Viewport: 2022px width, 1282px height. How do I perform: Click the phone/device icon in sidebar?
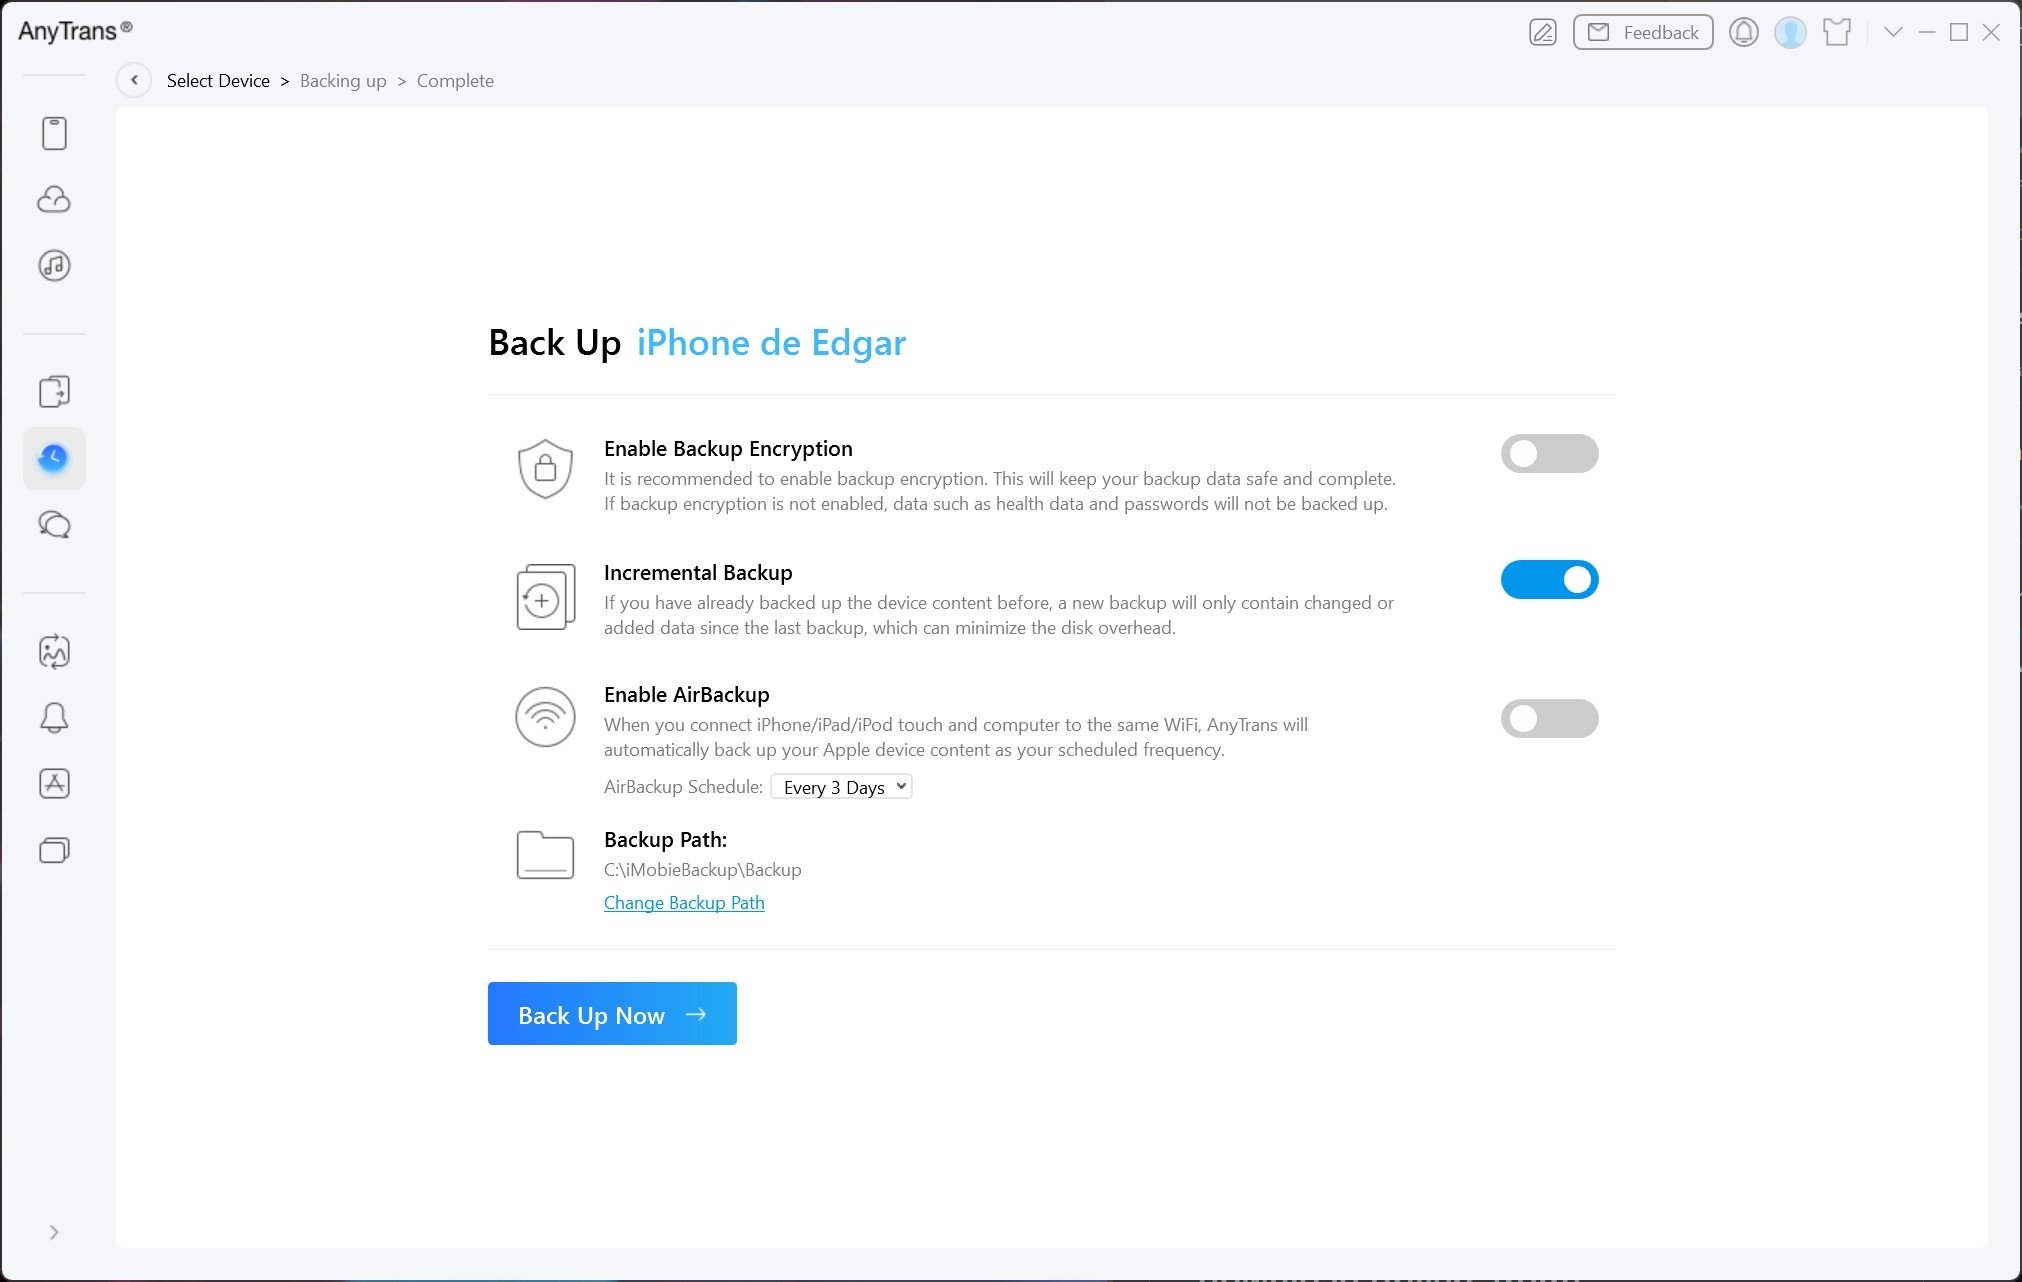[55, 131]
